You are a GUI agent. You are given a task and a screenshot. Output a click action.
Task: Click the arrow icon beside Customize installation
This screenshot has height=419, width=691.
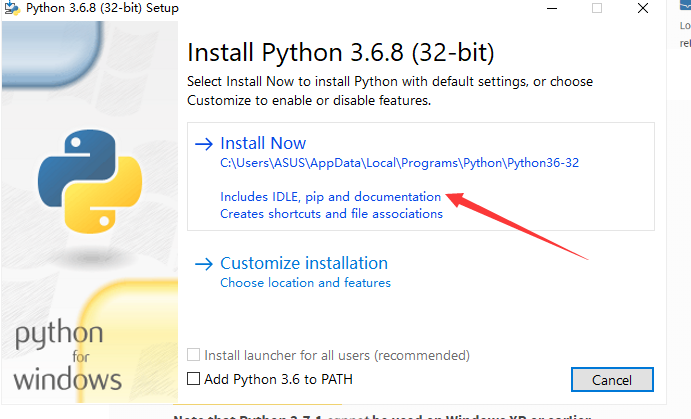pos(204,264)
